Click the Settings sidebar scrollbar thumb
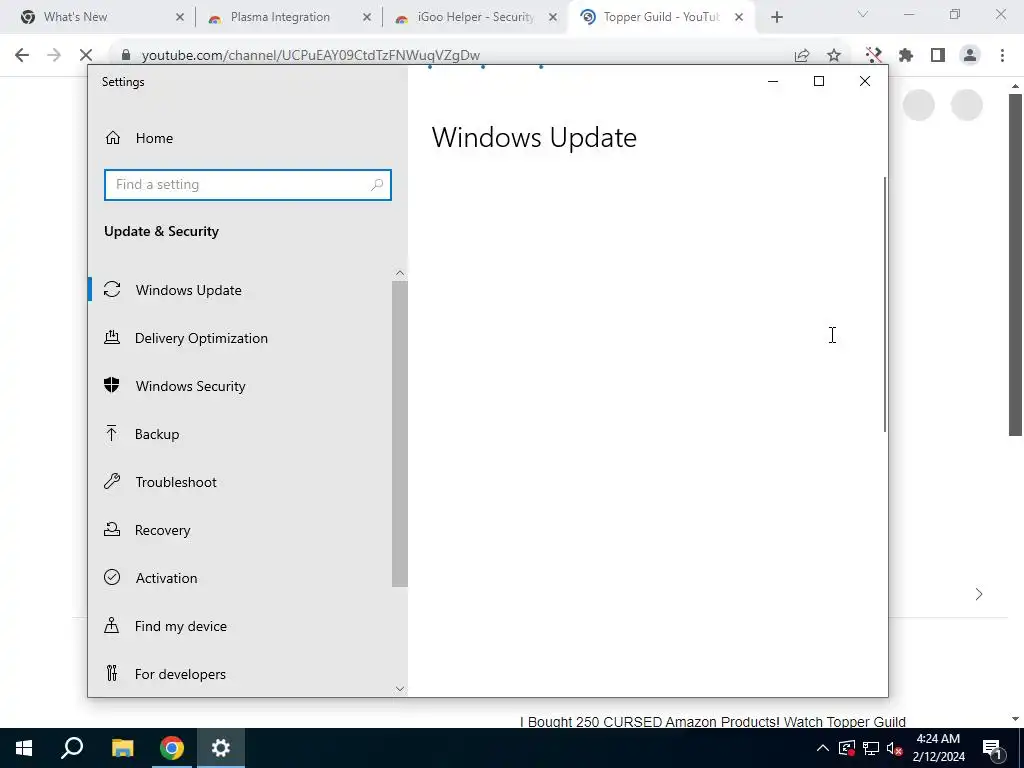The height and width of the screenshot is (768, 1024). [400, 434]
